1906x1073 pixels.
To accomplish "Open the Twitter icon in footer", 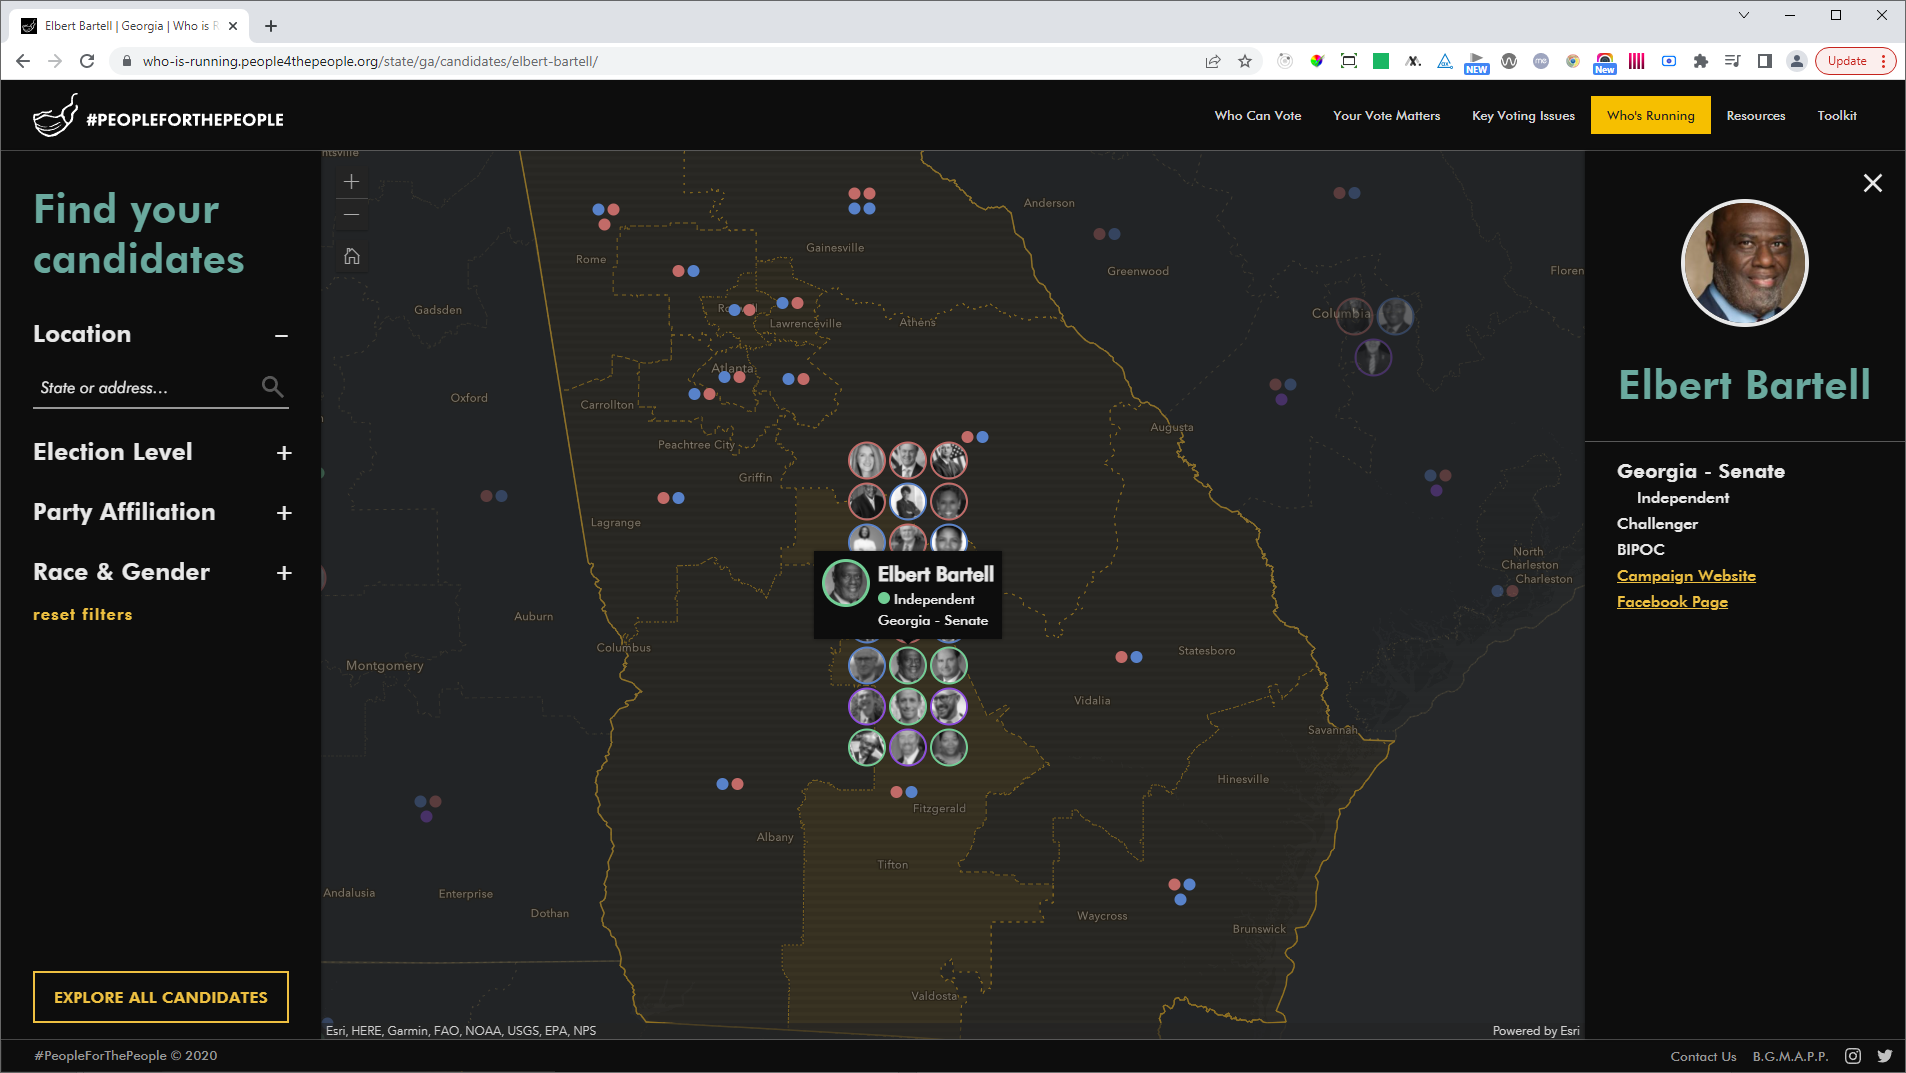I will [1884, 1056].
